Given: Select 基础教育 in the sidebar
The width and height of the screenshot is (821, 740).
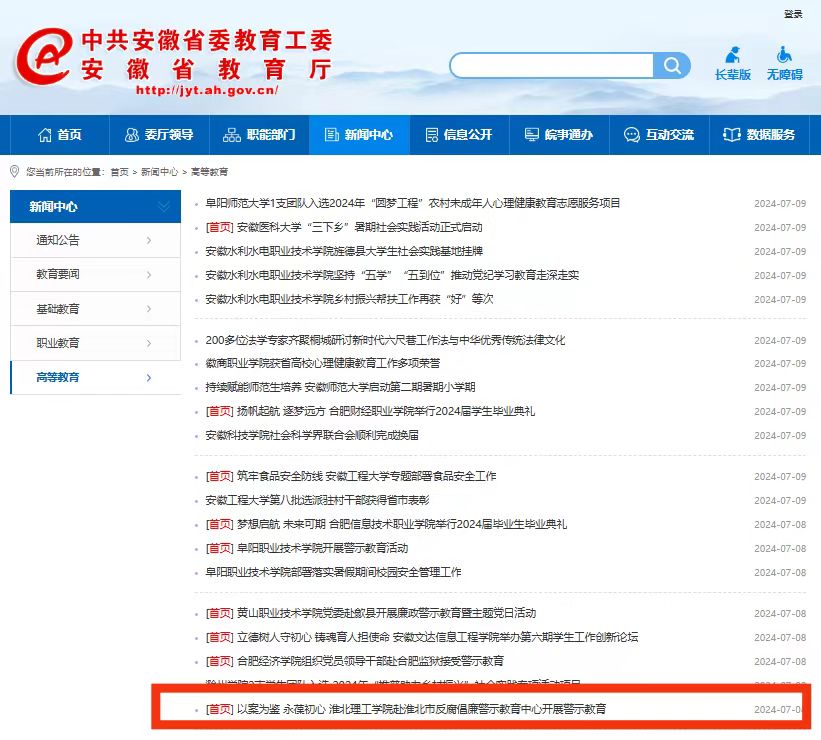Looking at the screenshot, I should tap(58, 309).
